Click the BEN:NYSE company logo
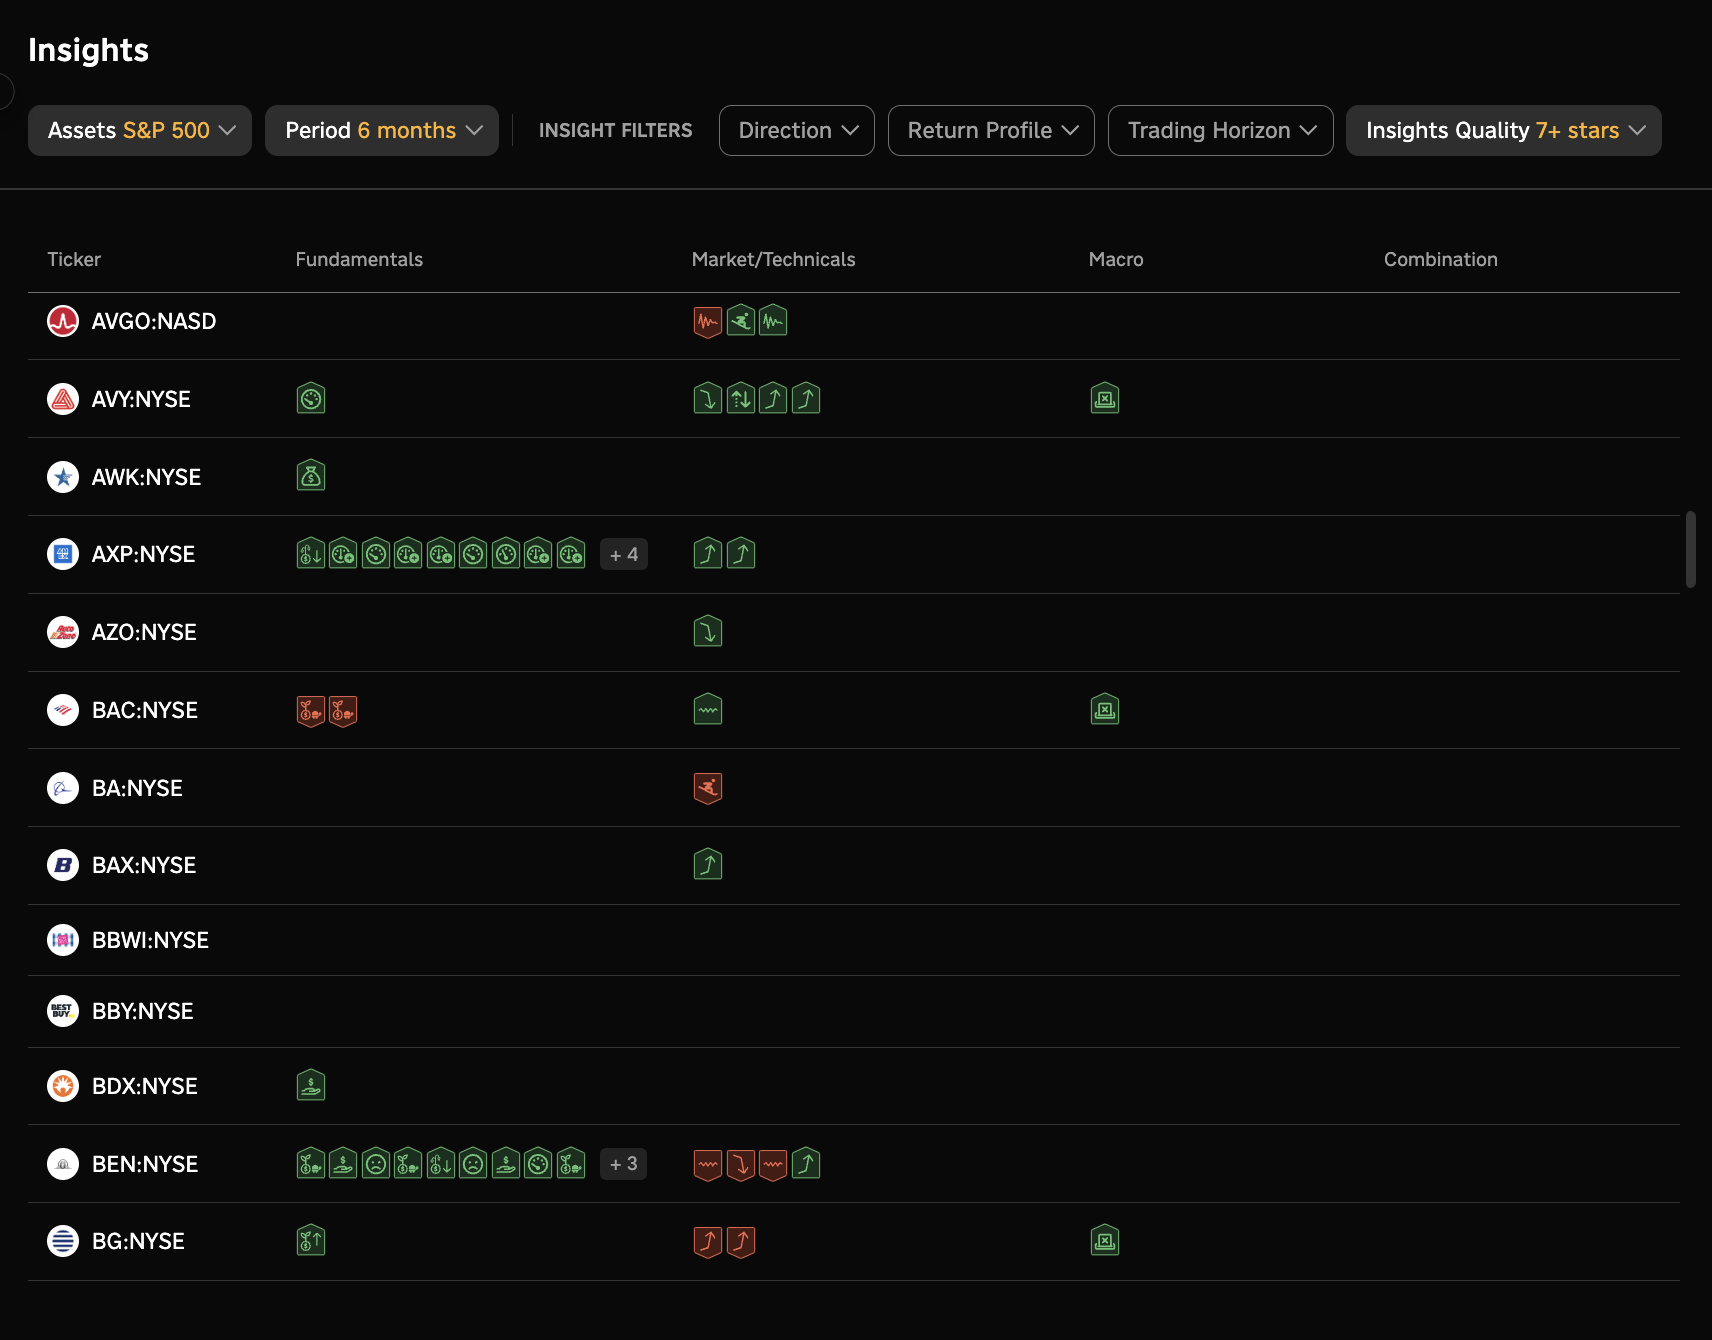The image size is (1712, 1340). coord(63,1164)
